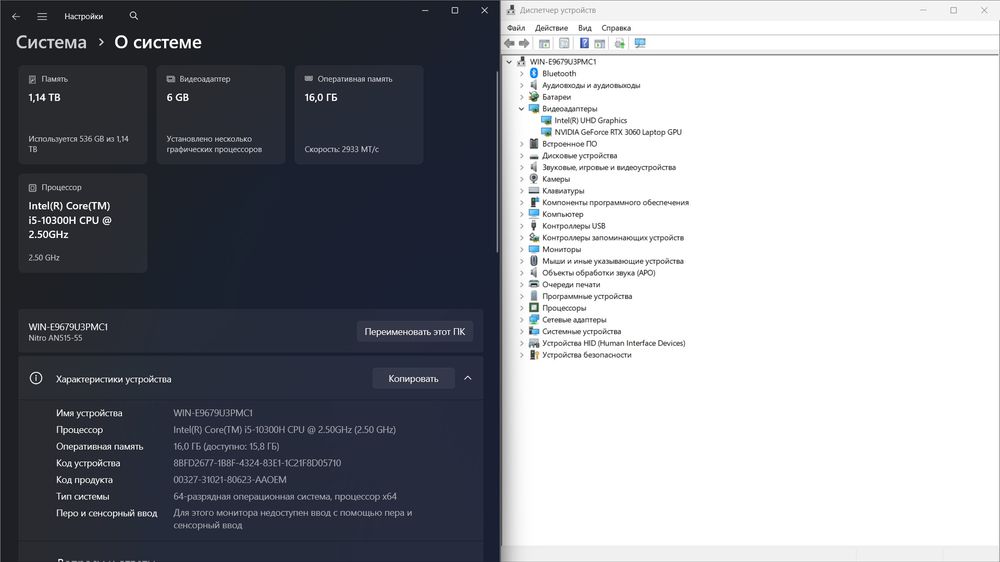Viewport: 1000px width, 562px height.
Task: Click the blue question mark help icon
Action: click(x=584, y=43)
